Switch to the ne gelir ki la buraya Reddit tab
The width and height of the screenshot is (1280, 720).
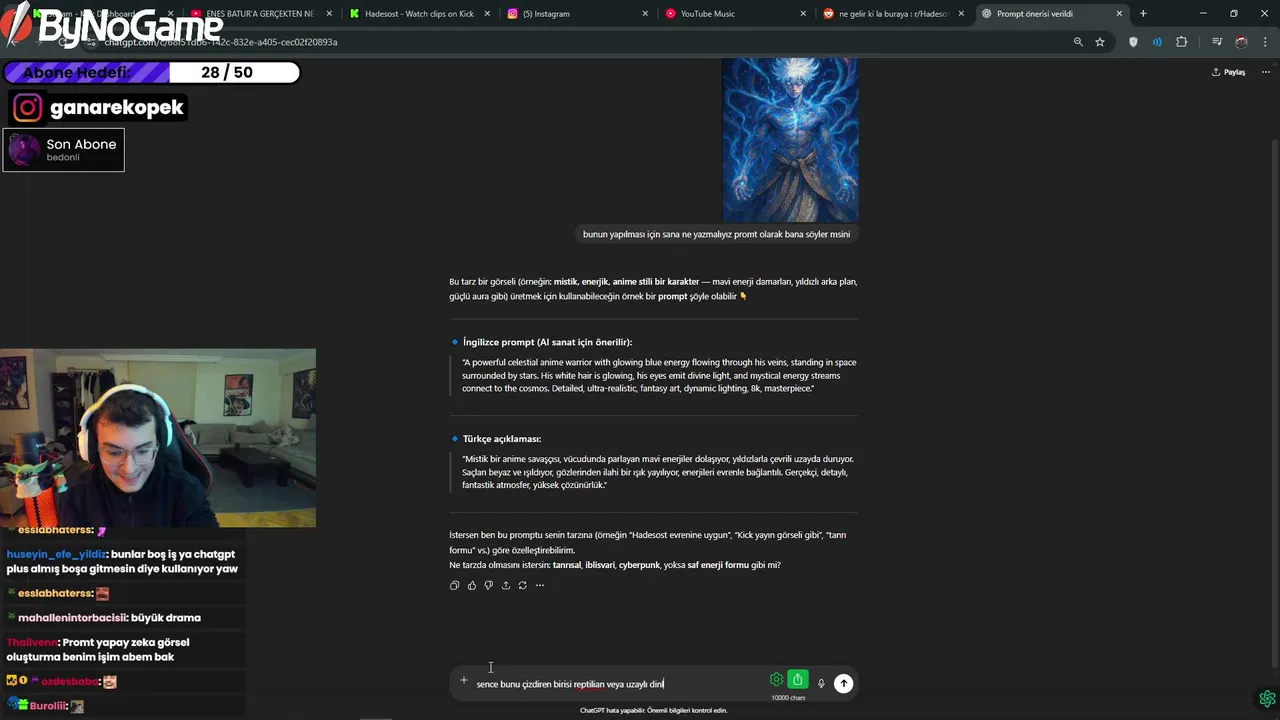(893, 14)
